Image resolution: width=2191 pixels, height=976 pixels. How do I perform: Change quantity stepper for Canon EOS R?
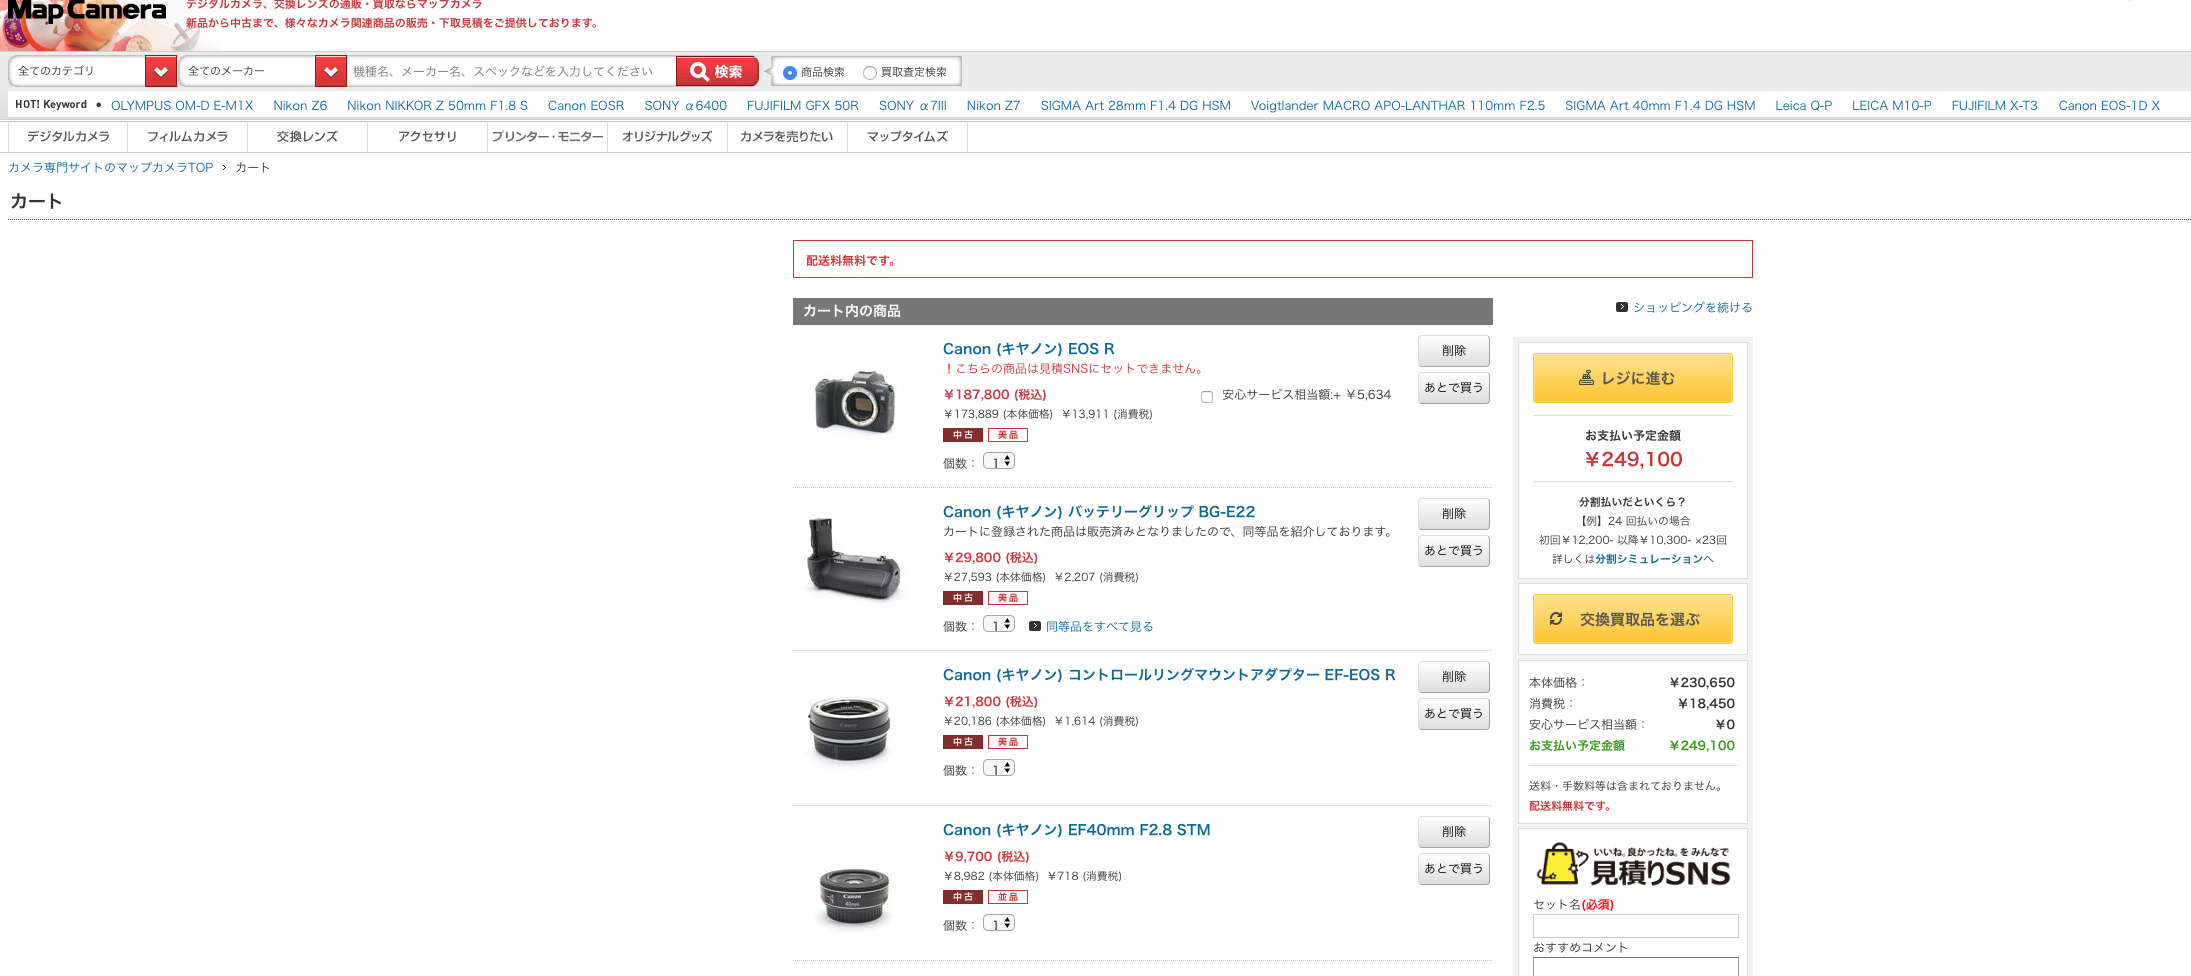999,461
